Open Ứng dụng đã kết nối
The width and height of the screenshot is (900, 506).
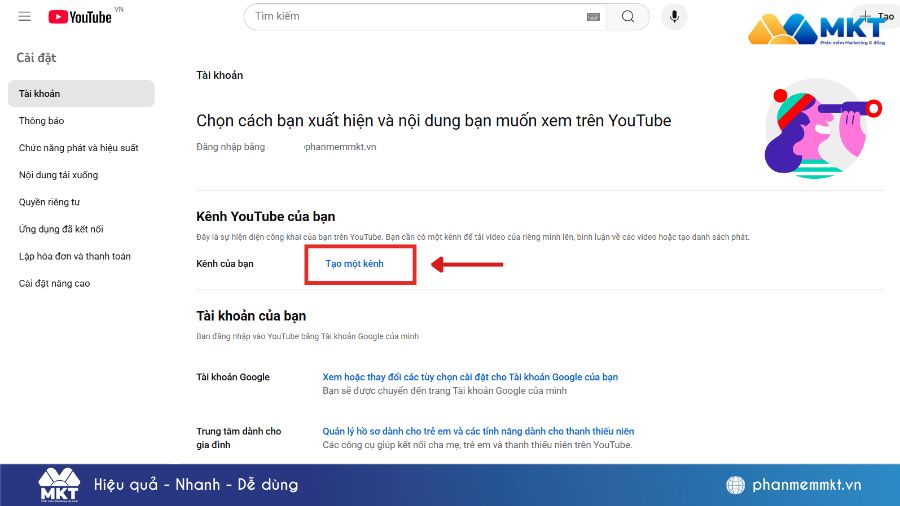coord(61,229)
